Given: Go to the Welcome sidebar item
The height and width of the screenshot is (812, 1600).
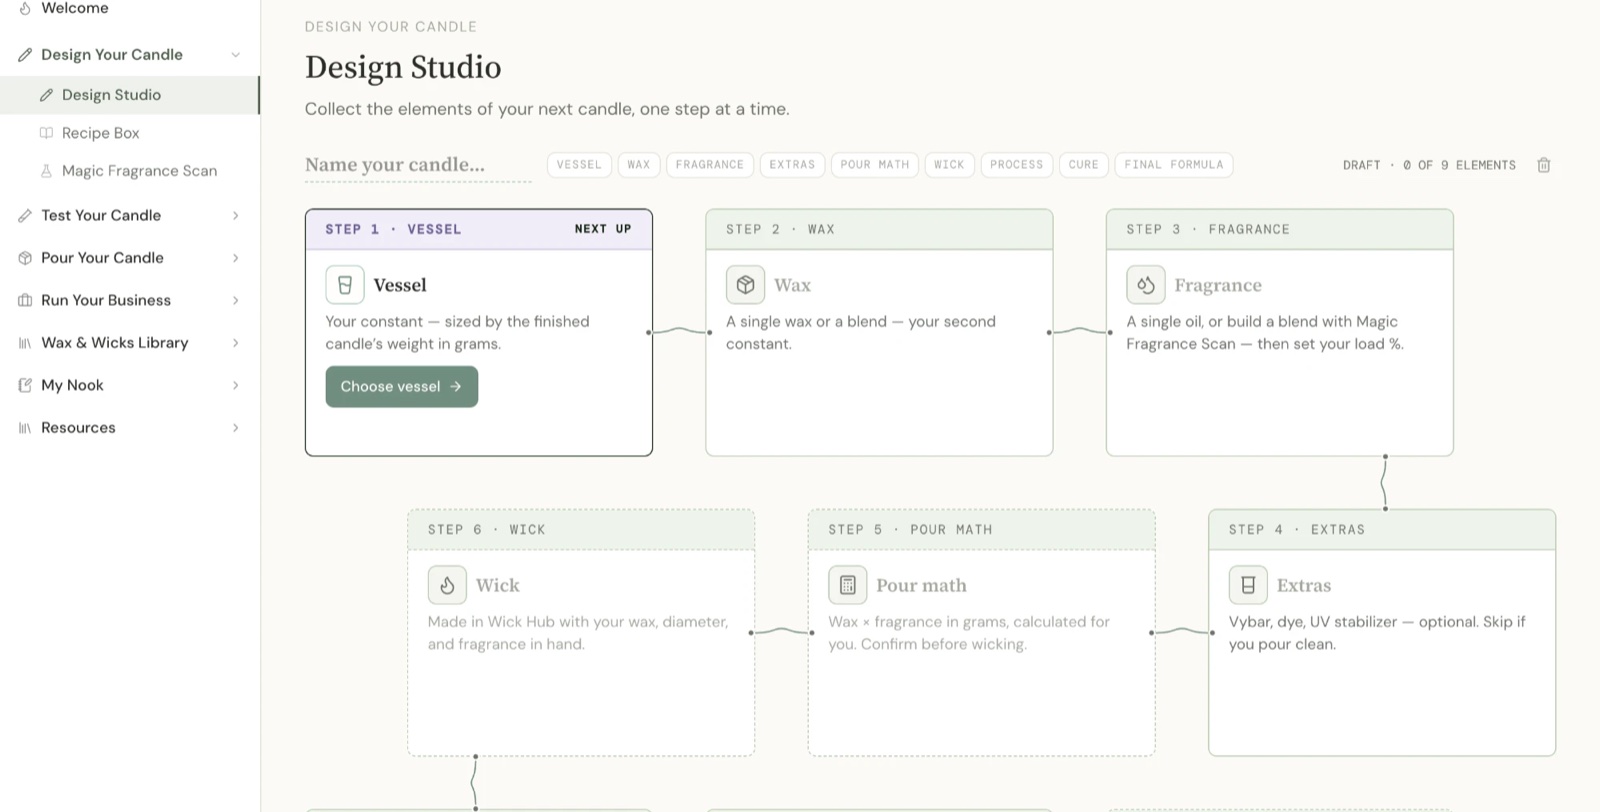Looking at the screenshot, I should click(129, 8).
